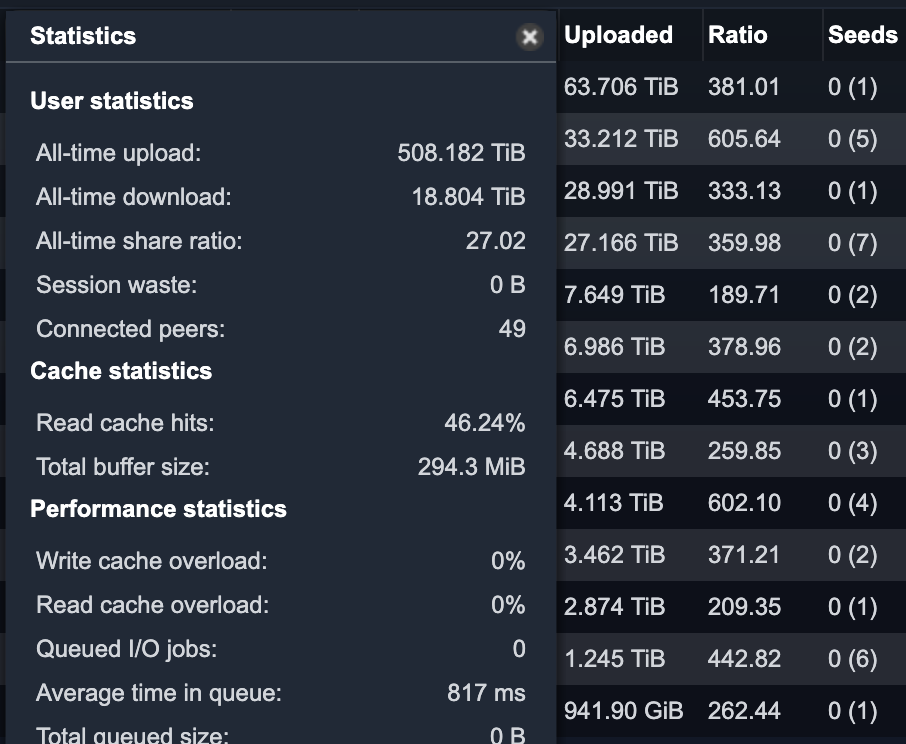Sort torrents by Seeds column
Screen dimensions: 906x744
coord(864,35)
